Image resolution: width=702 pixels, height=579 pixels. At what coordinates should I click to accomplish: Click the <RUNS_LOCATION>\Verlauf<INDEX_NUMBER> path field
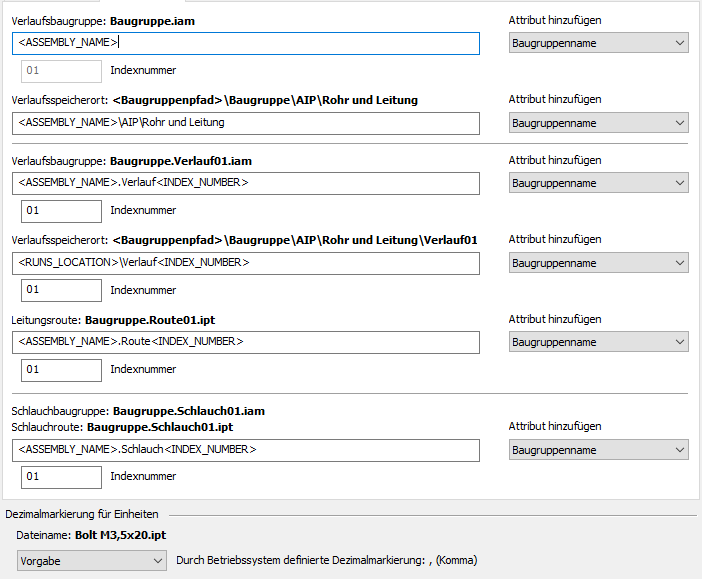(247, 263)
